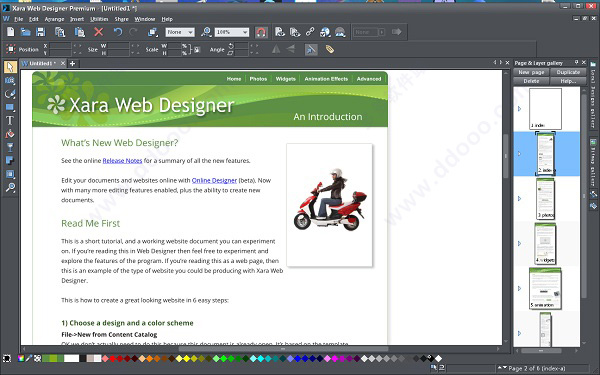Click the Delete button in gallery
The image size is (600, 375).
(531, 81)
